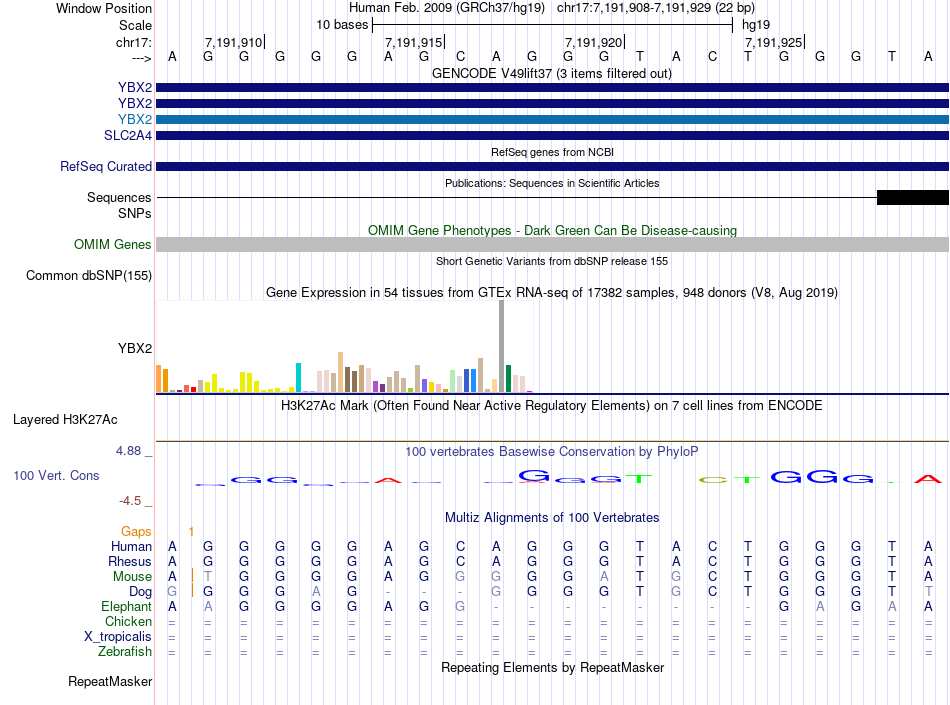
Task: Click the Human species row label
Action: coord(131,546)
